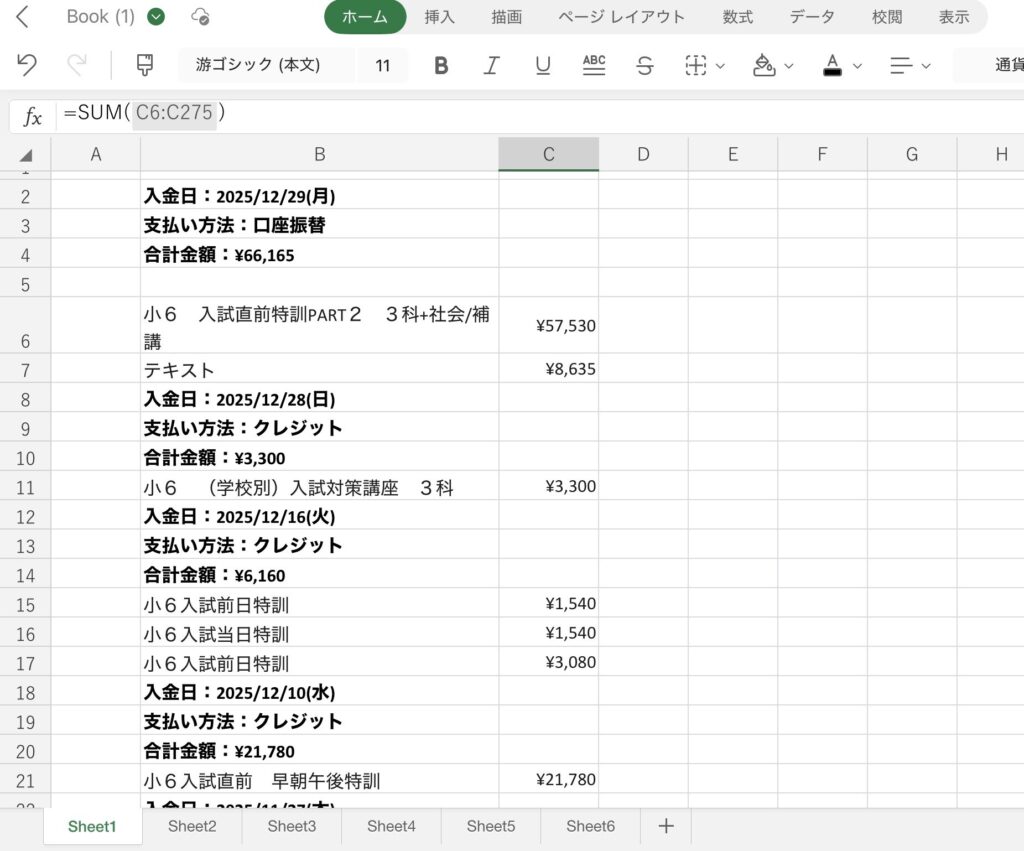Click the fx insert function icon

33,117
